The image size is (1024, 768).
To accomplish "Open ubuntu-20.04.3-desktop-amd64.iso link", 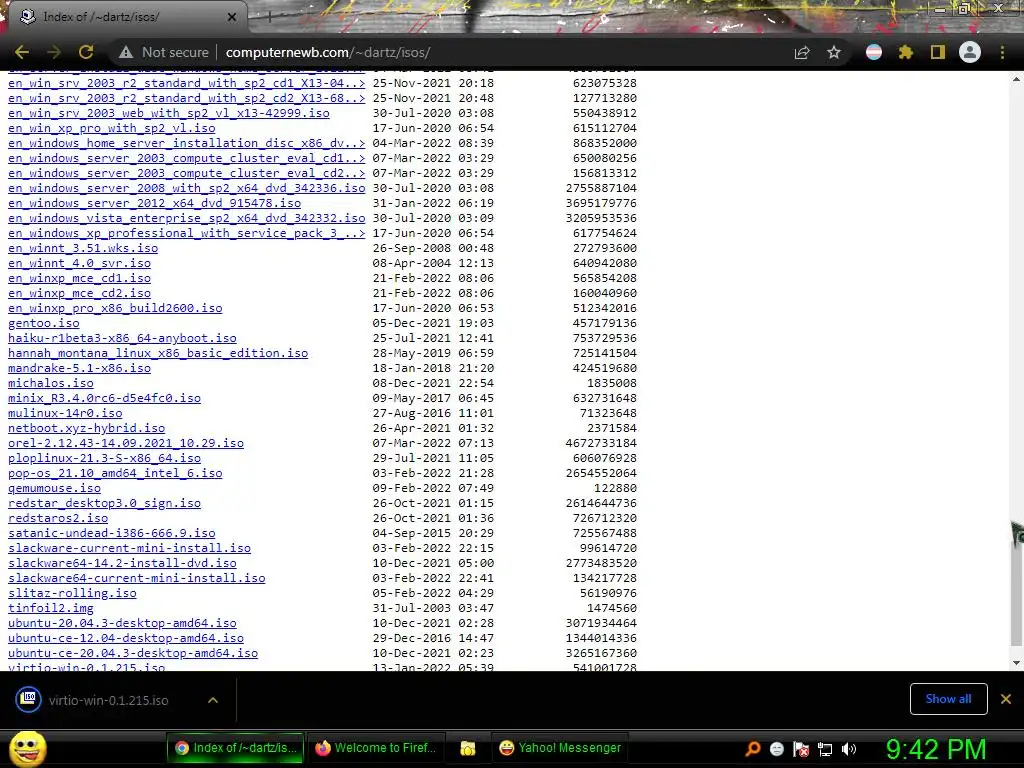I will [122, 624].
